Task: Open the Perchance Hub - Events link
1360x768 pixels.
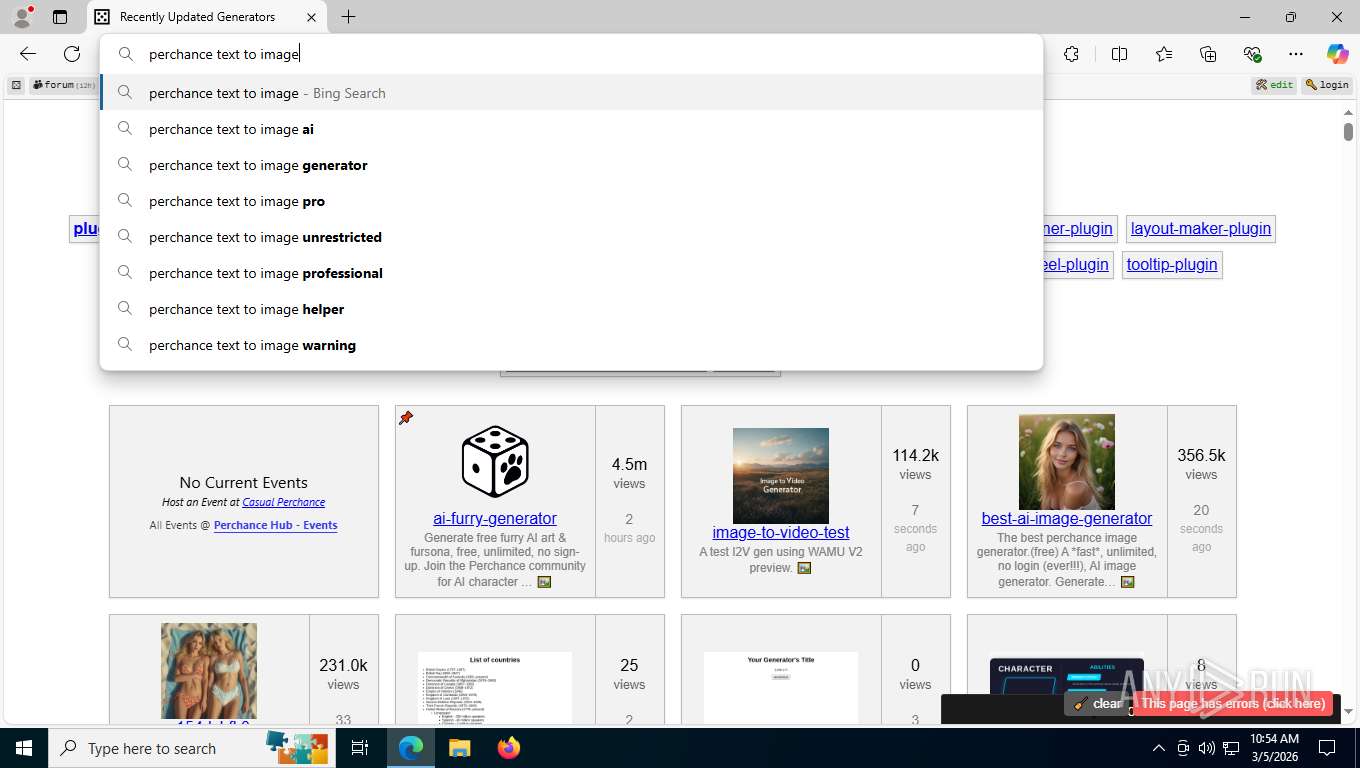Action: (x=275, y=525)
